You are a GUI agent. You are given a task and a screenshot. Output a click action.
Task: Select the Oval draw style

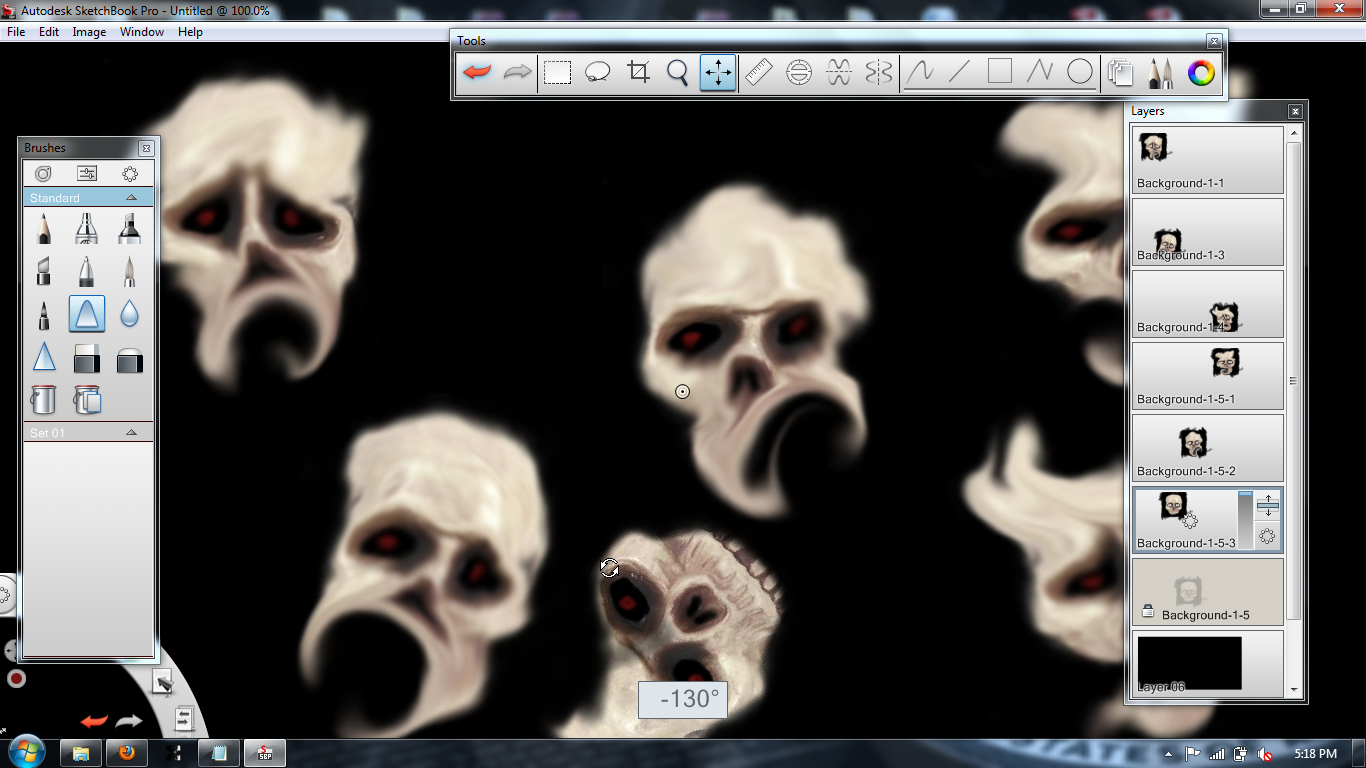pyautogui.click(x=1080, y=73)
